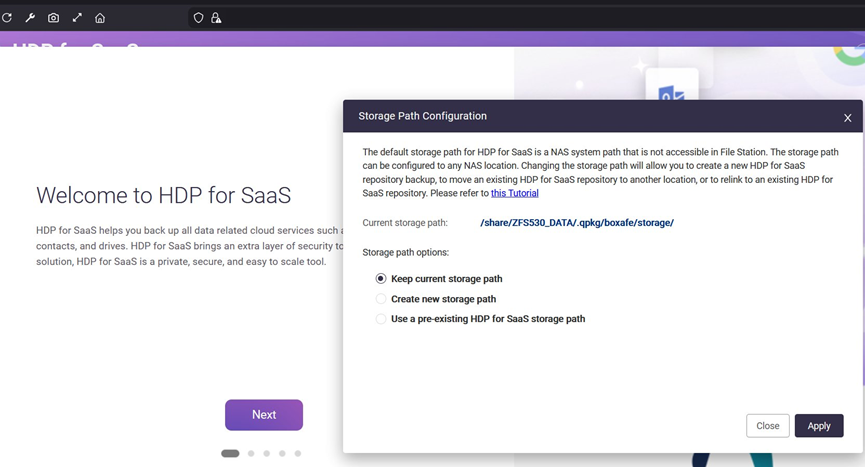
Task: Jump to the second welcome slide dot
Action: [x=251, y=454]
